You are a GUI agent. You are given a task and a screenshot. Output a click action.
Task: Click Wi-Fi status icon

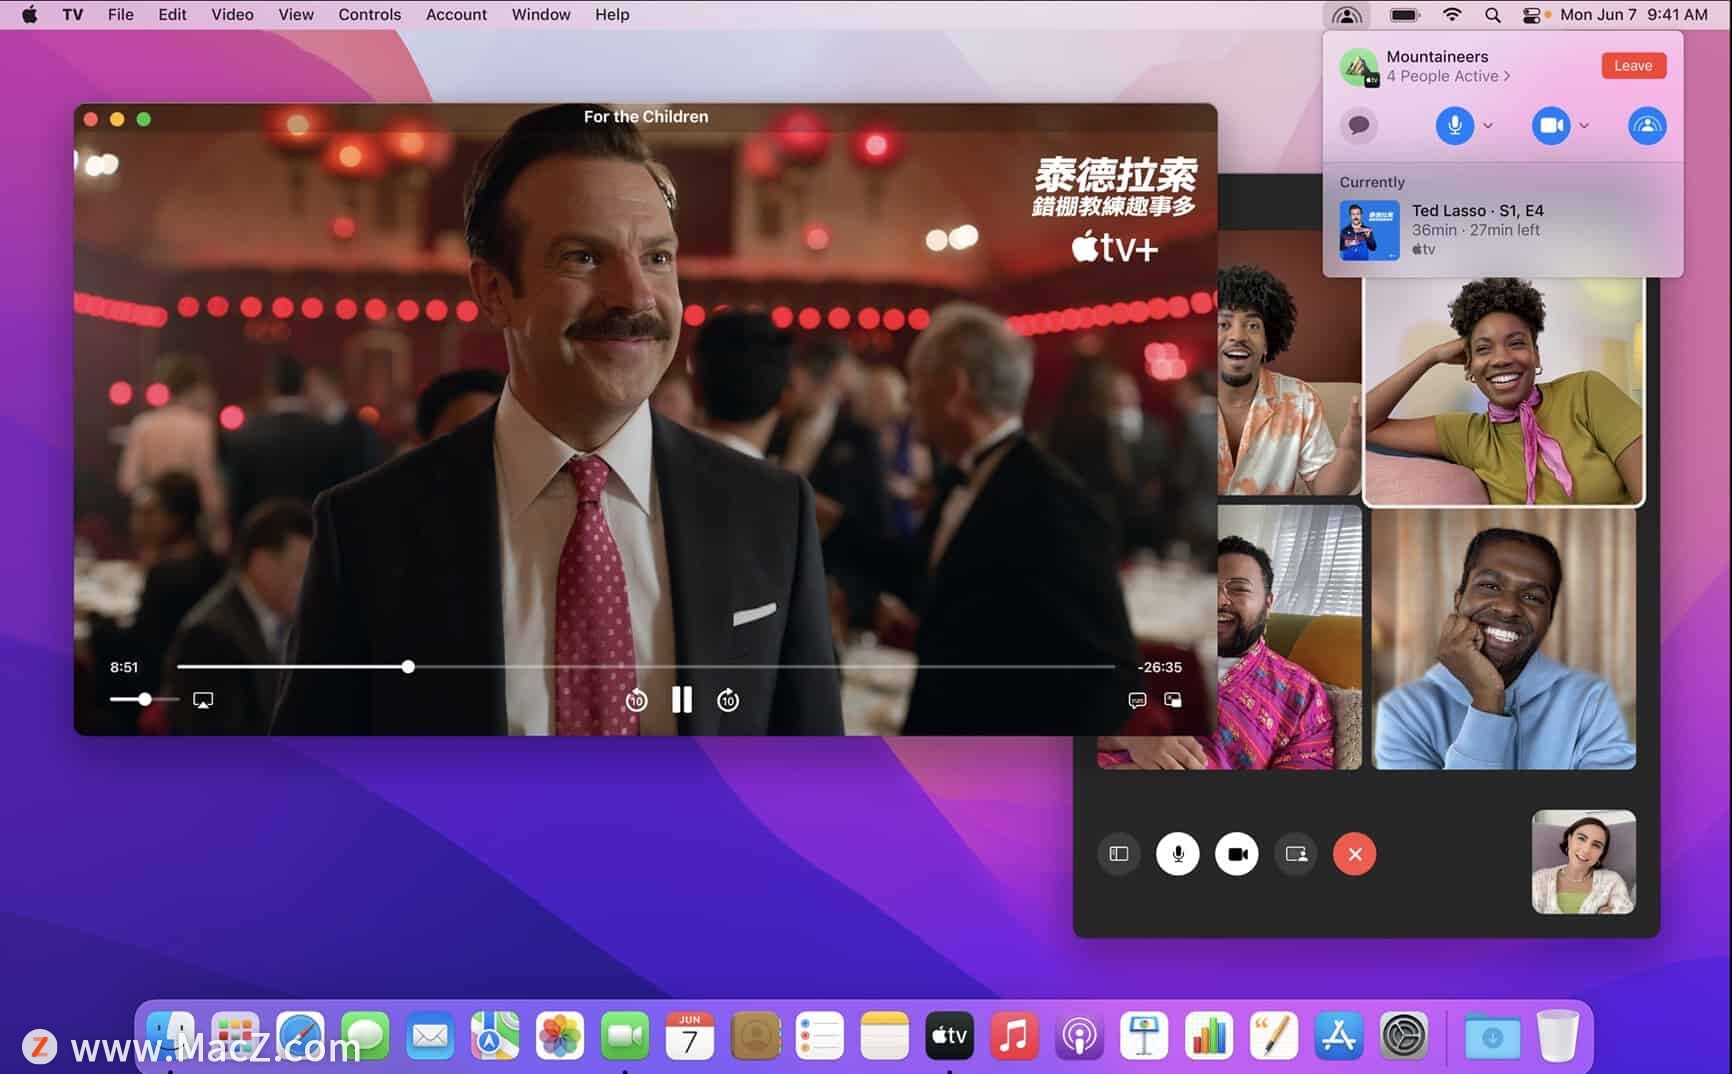point(1452,15)
